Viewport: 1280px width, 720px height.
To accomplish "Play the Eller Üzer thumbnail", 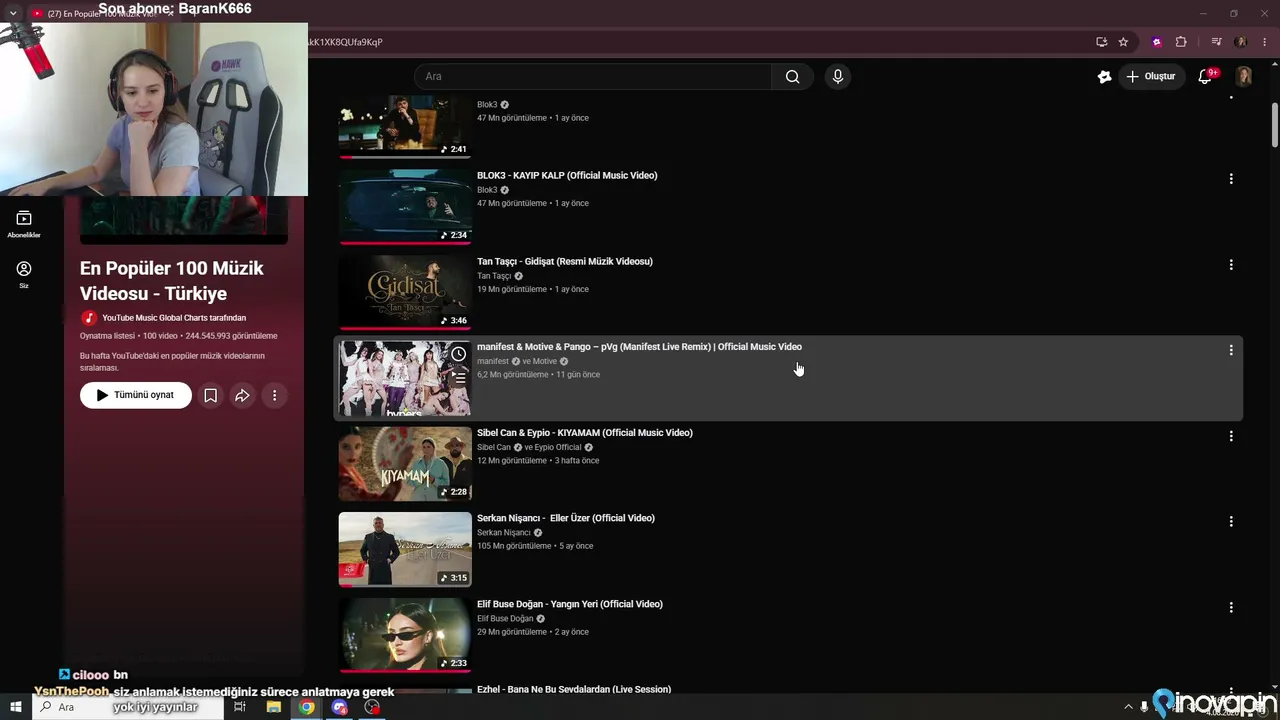I will point(405,549).
